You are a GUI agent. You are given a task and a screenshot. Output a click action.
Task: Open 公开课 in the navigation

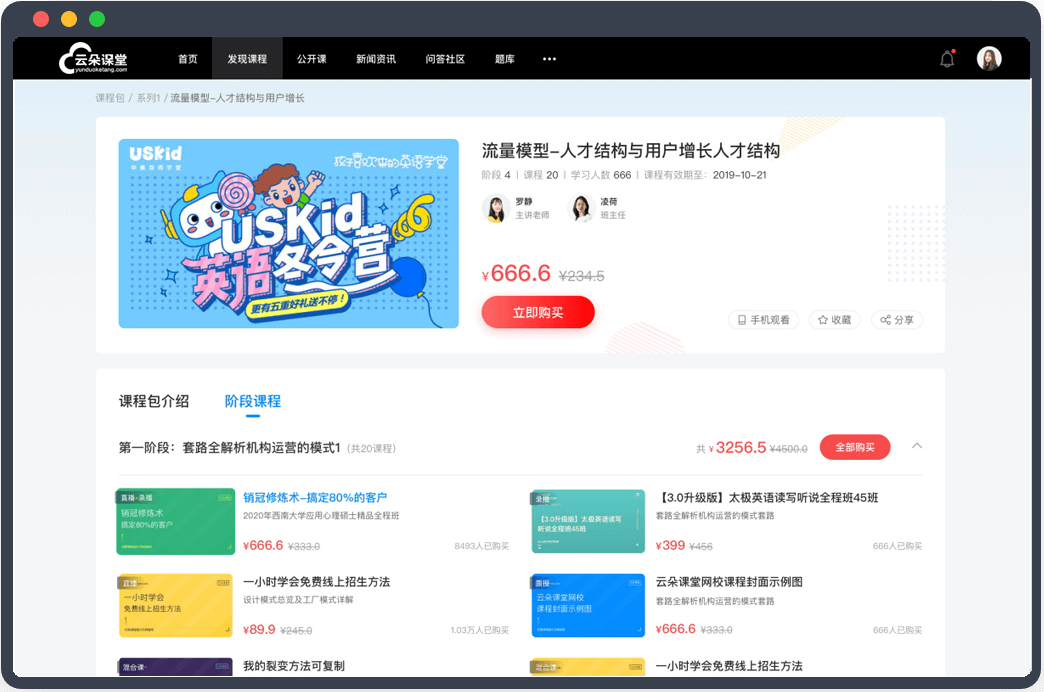click(312, 59)
